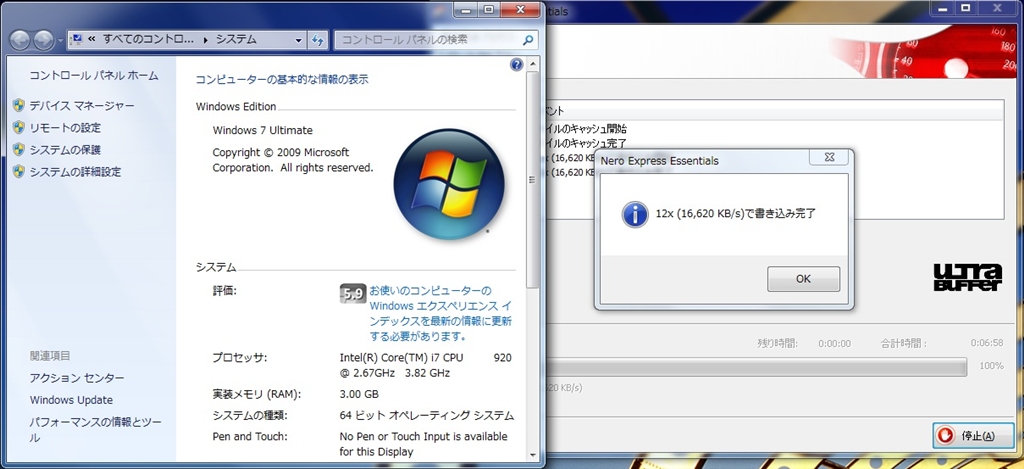Screen dimensions: 1024x469
Task: Click the No Pen or Touch Input text
Action: pos(424,444)
